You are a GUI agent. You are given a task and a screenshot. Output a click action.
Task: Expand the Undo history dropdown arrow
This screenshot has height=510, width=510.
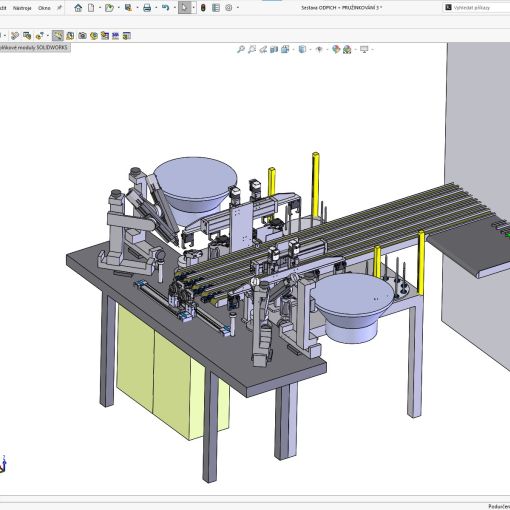(175, 8)
